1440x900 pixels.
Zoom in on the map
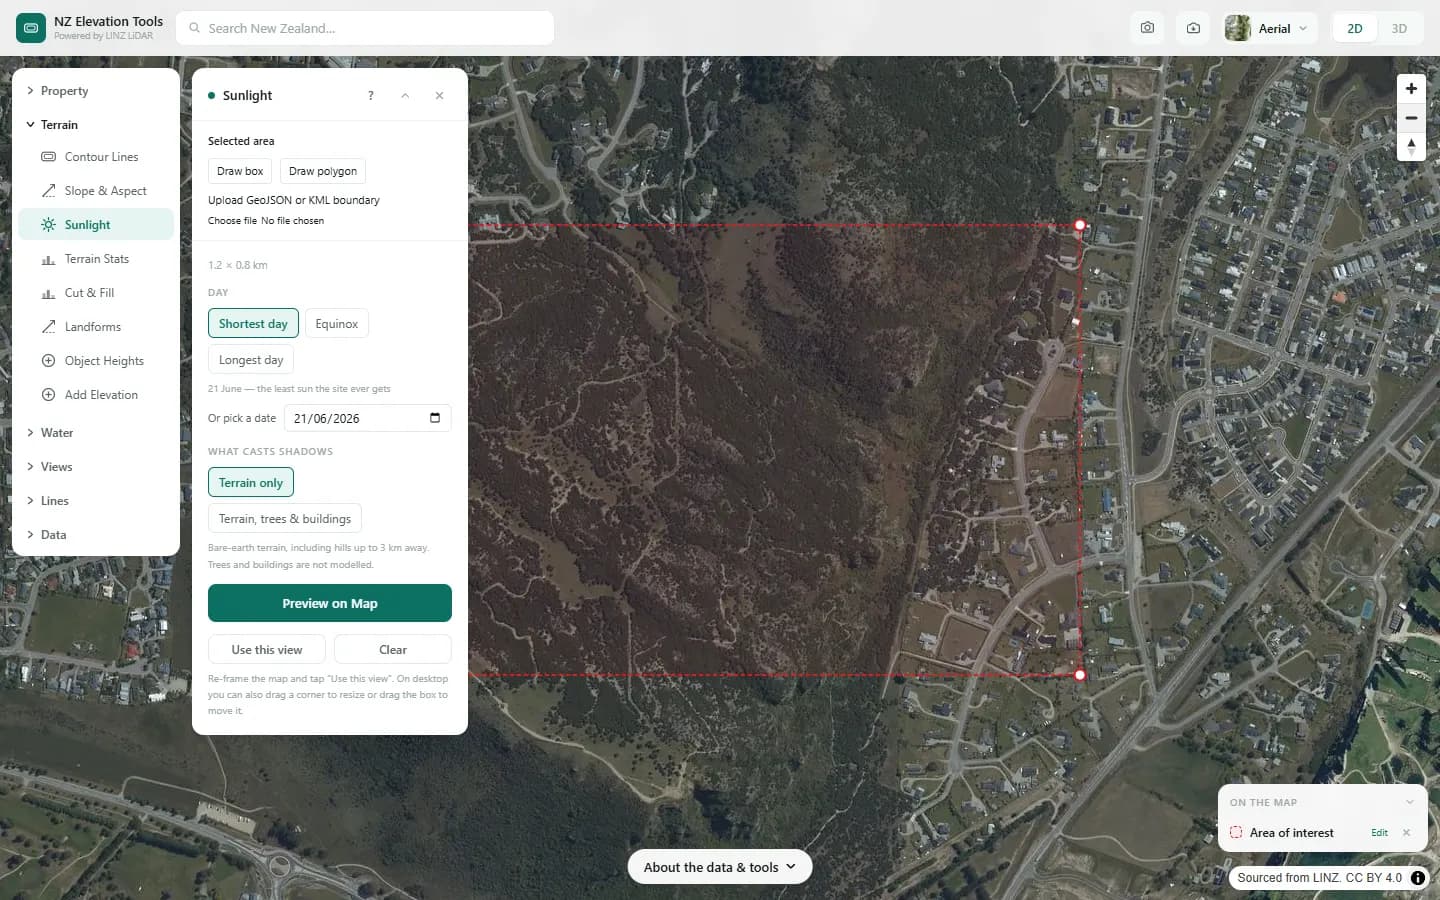[x=1411, y=88]
